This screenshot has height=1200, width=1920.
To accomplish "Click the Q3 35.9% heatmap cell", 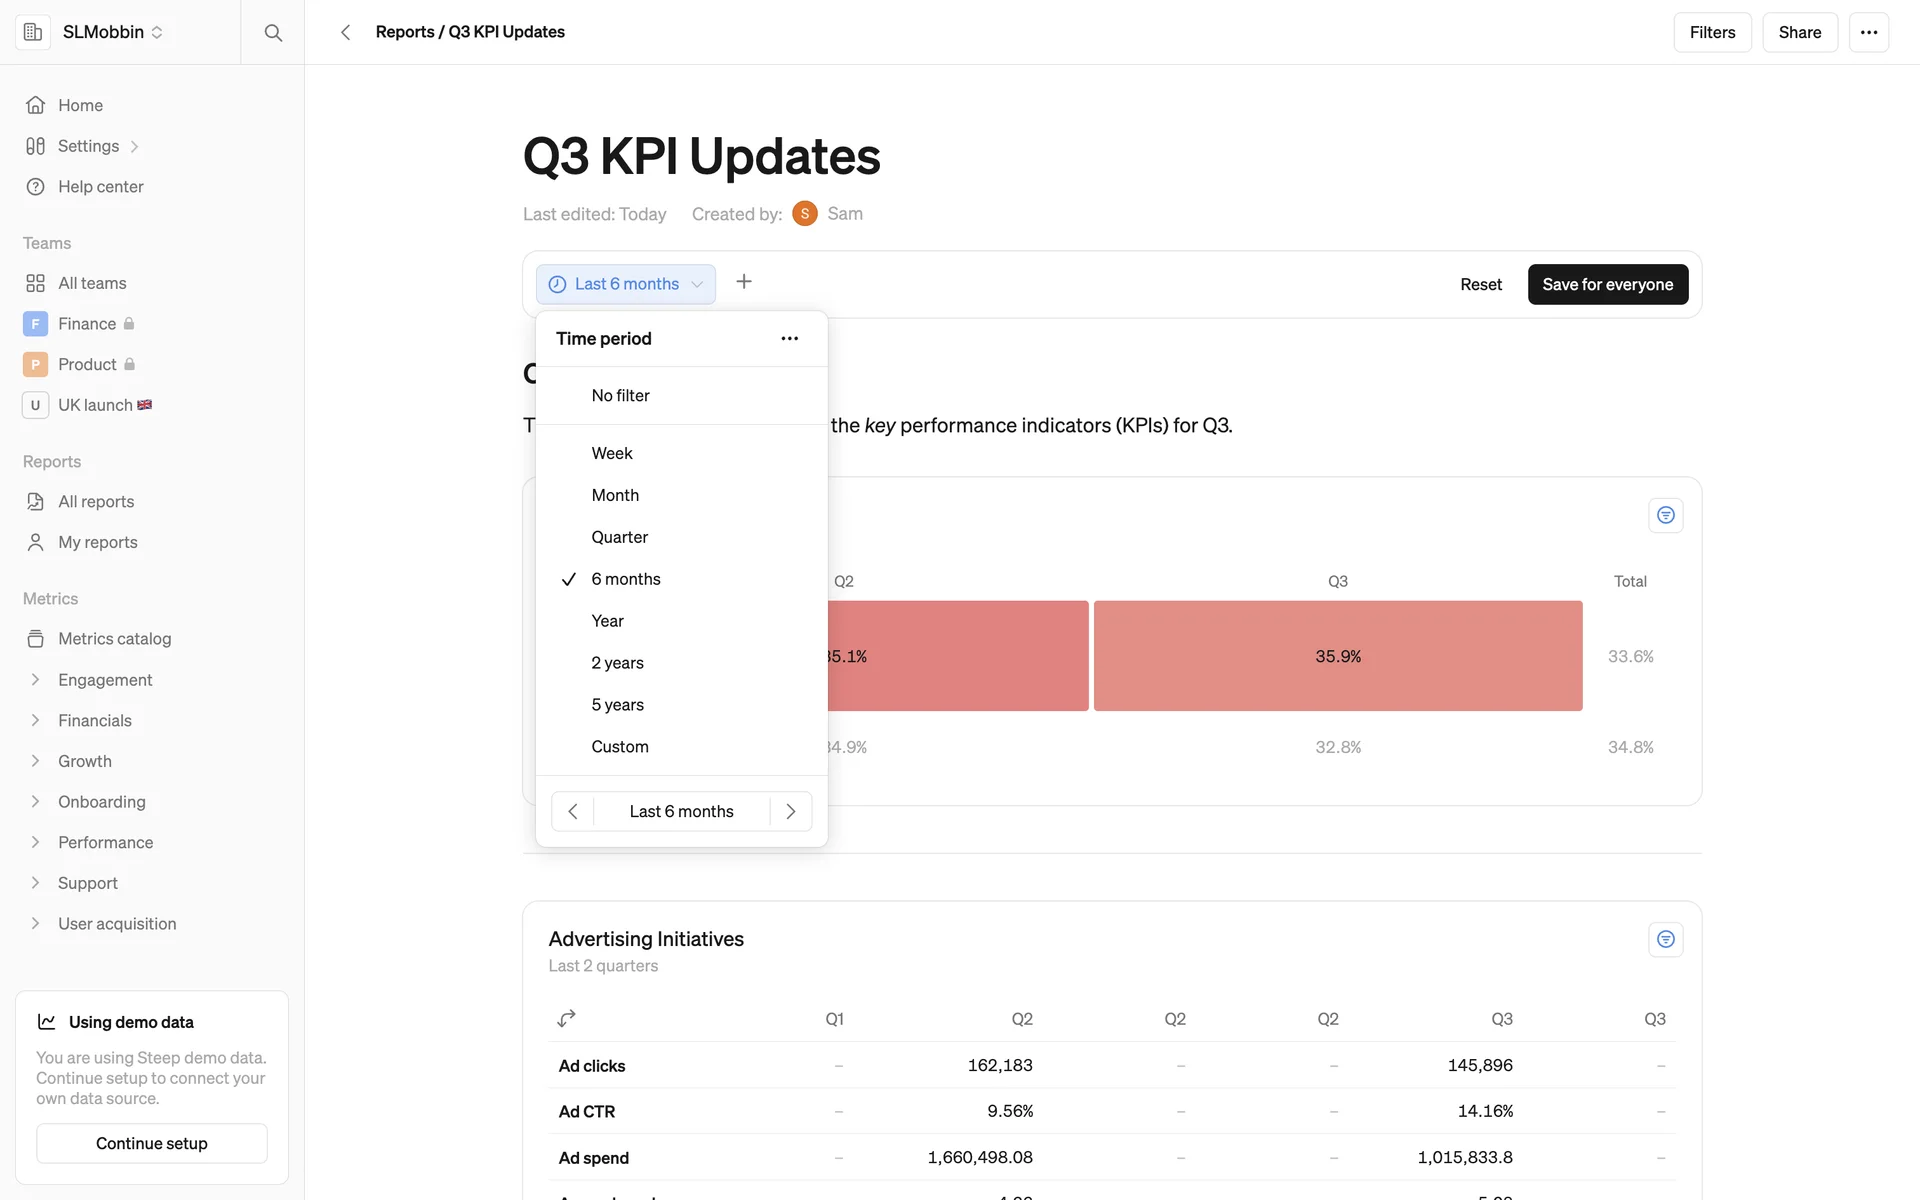I will coord(1337,656).
